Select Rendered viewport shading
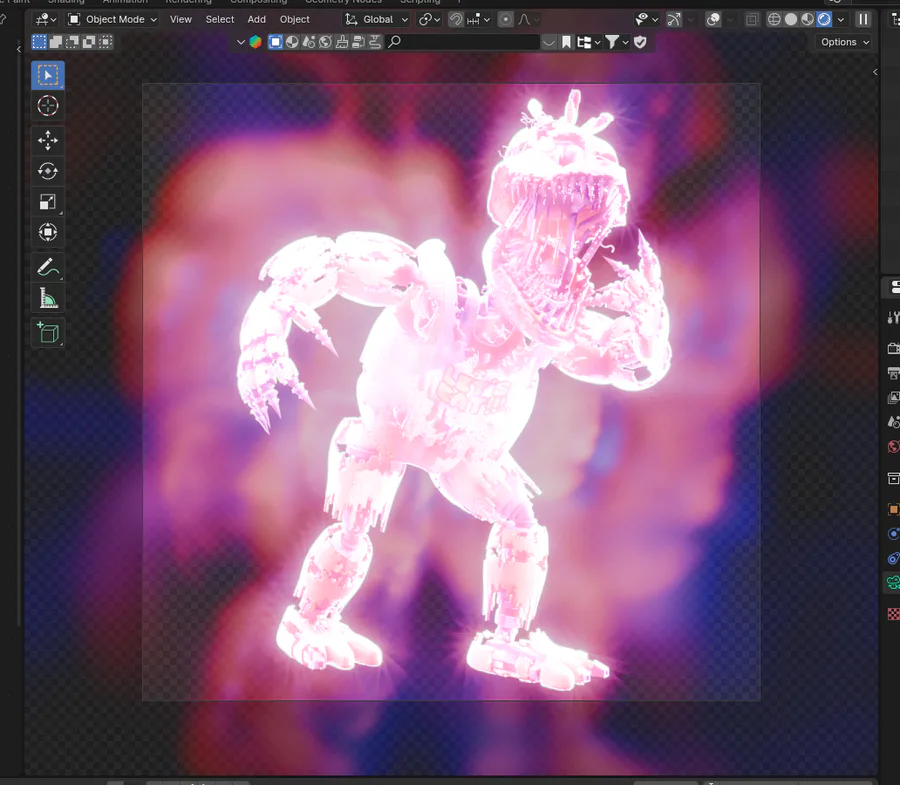This screenshot has width=900, height=785. (824, 20)
